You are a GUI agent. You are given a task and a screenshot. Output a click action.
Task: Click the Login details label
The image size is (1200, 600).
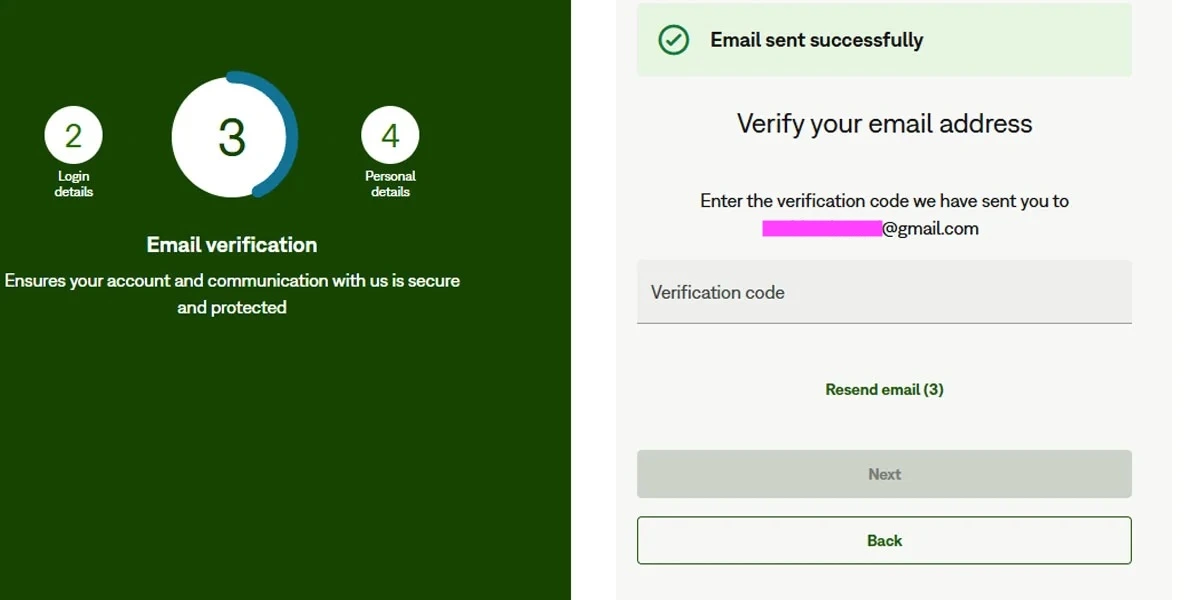click(x=73, y=183)
